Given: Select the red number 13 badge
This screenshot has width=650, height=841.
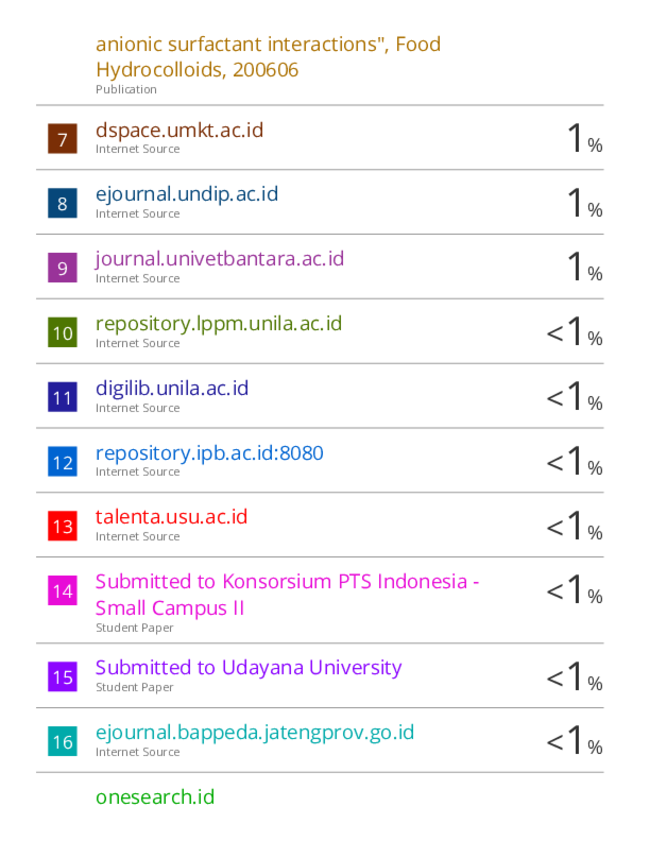Looking at the screenshot, I should coord(62,526).
